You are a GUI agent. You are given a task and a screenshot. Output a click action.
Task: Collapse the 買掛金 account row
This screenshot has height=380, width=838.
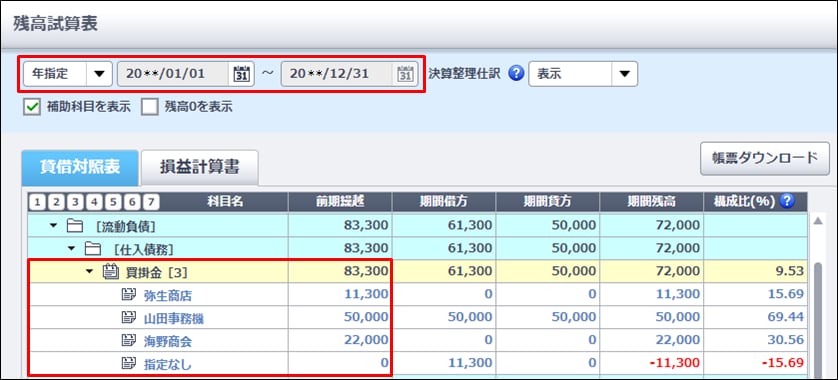pyautogui.click(x=90, y=272)
